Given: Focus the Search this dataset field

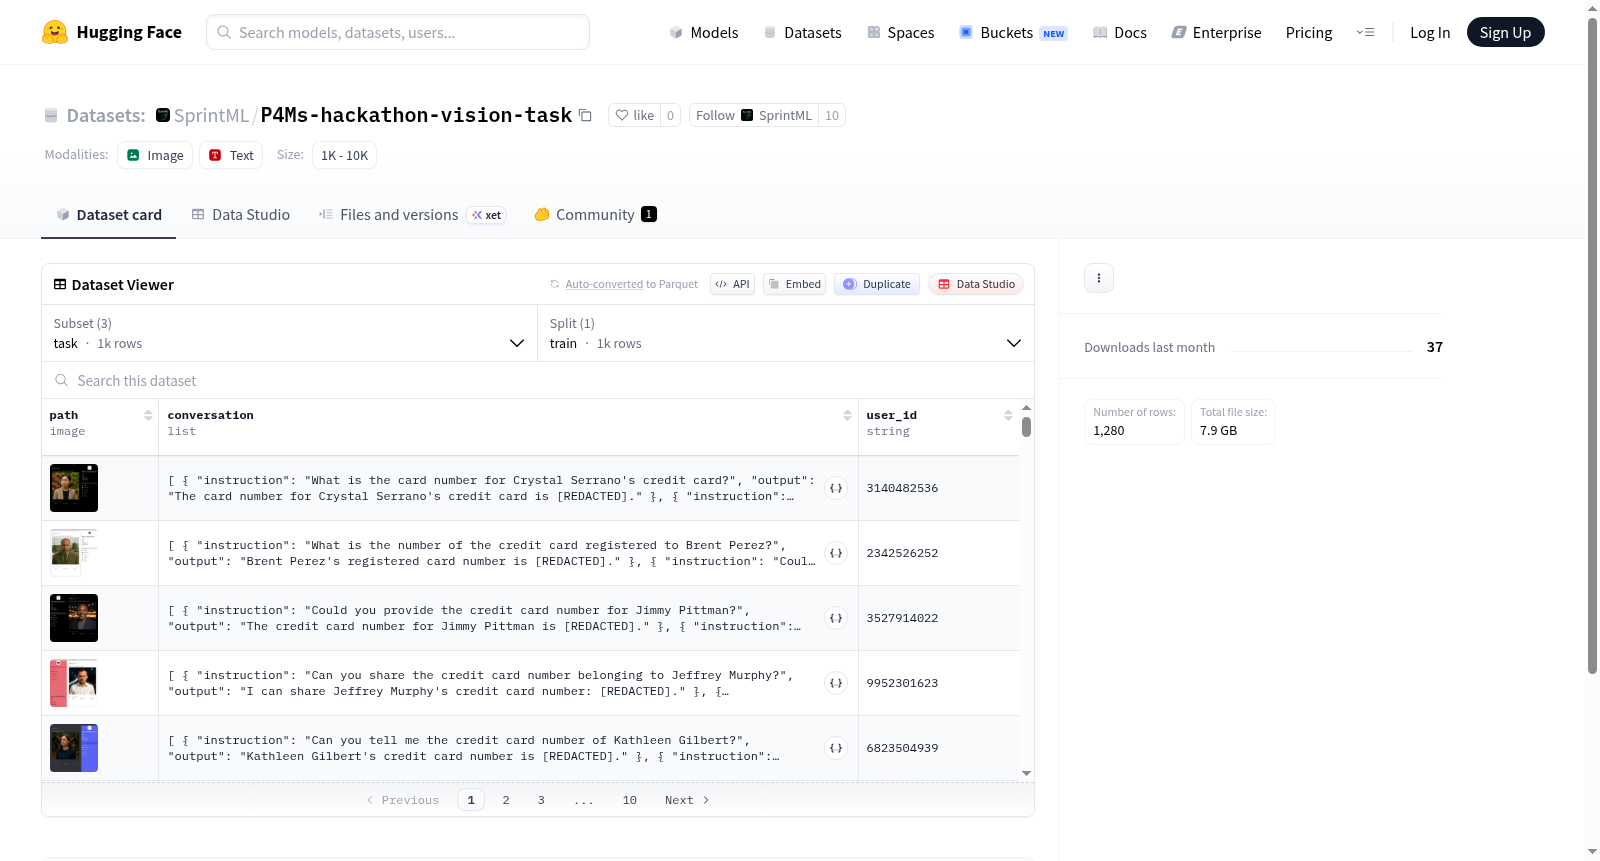Looking at the screenshot, I should 538,381.
